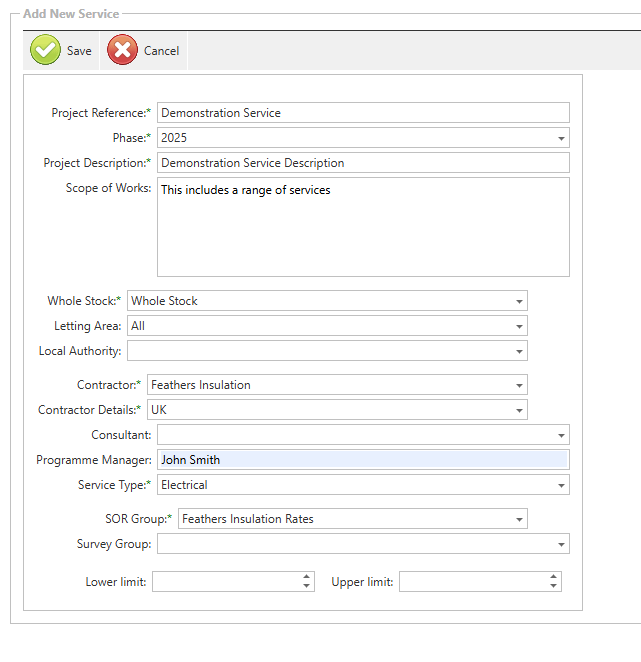Expand the Whole Stock dropdown
641x662 pixels.
519,301
